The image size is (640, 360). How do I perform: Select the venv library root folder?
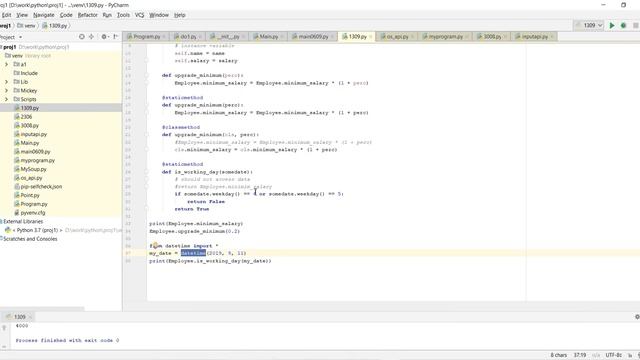[x=28, y=56]
